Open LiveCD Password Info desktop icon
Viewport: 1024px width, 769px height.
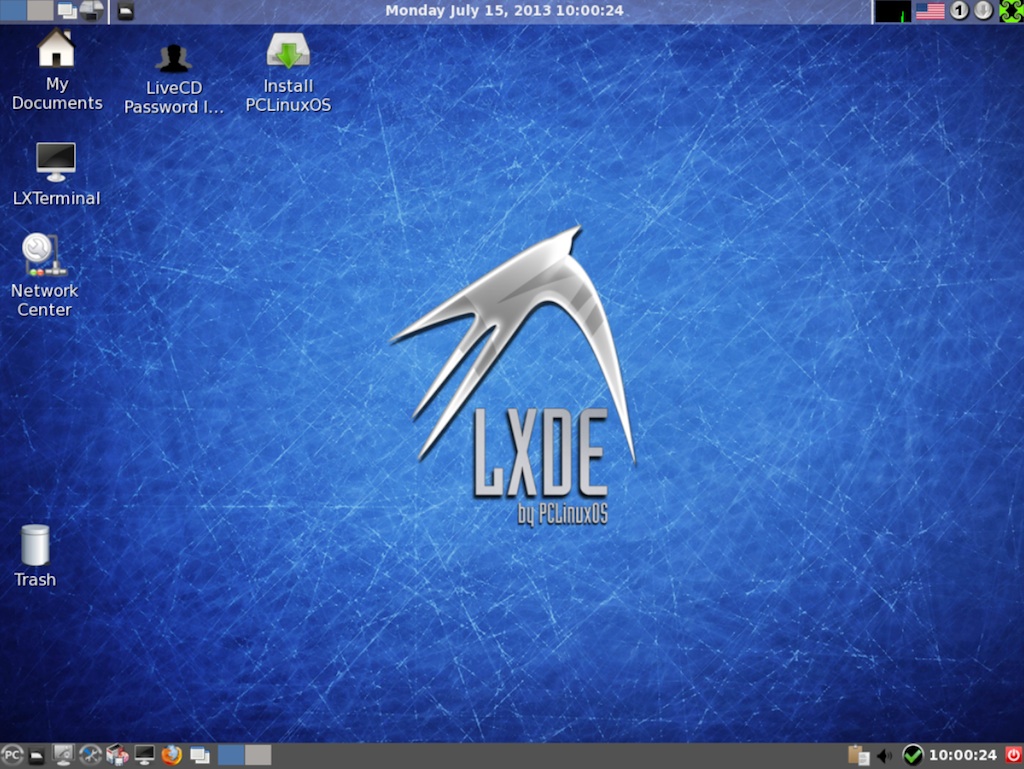point(174,78)
